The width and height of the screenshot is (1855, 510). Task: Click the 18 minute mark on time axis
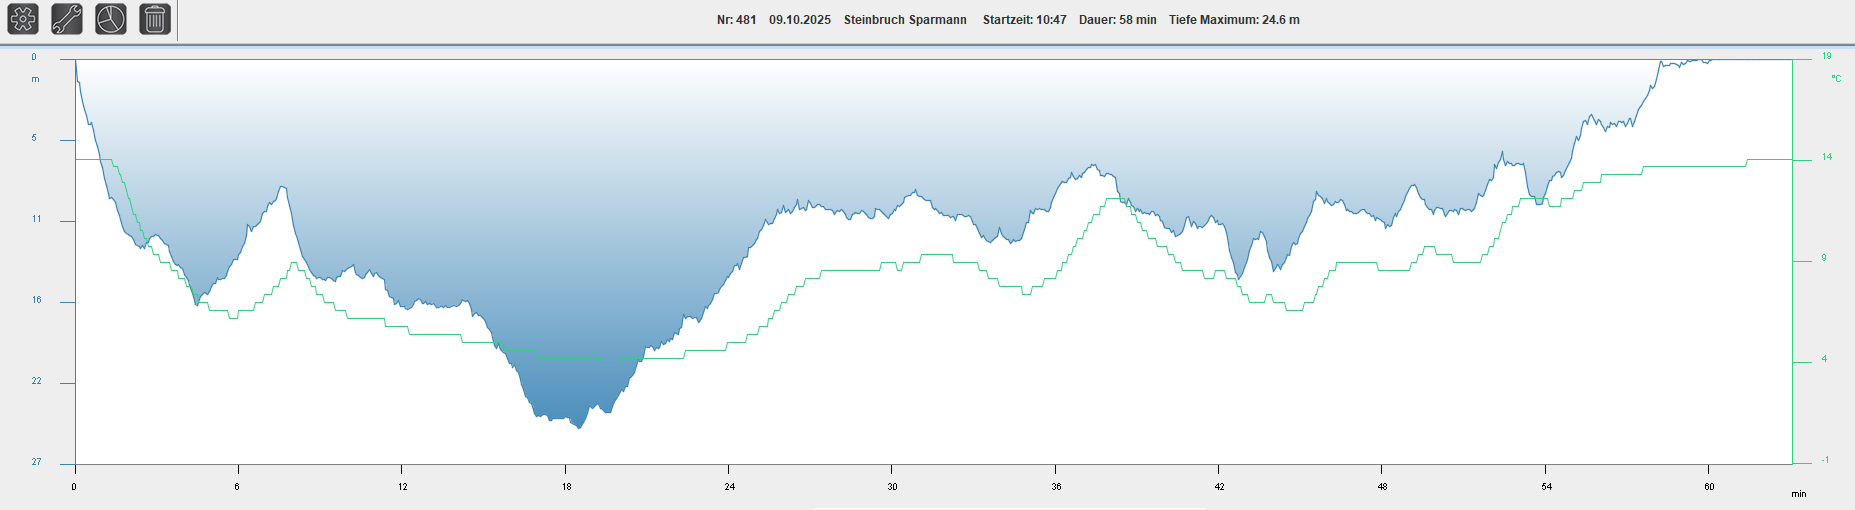pos(566,487)
